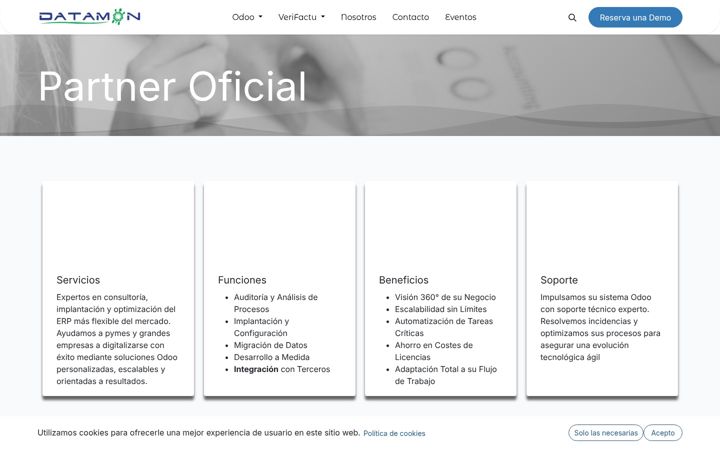Click 'Automatización de Tareas Críticas' item
This screenshot has height=450, width=720.
tap(444, 327)
